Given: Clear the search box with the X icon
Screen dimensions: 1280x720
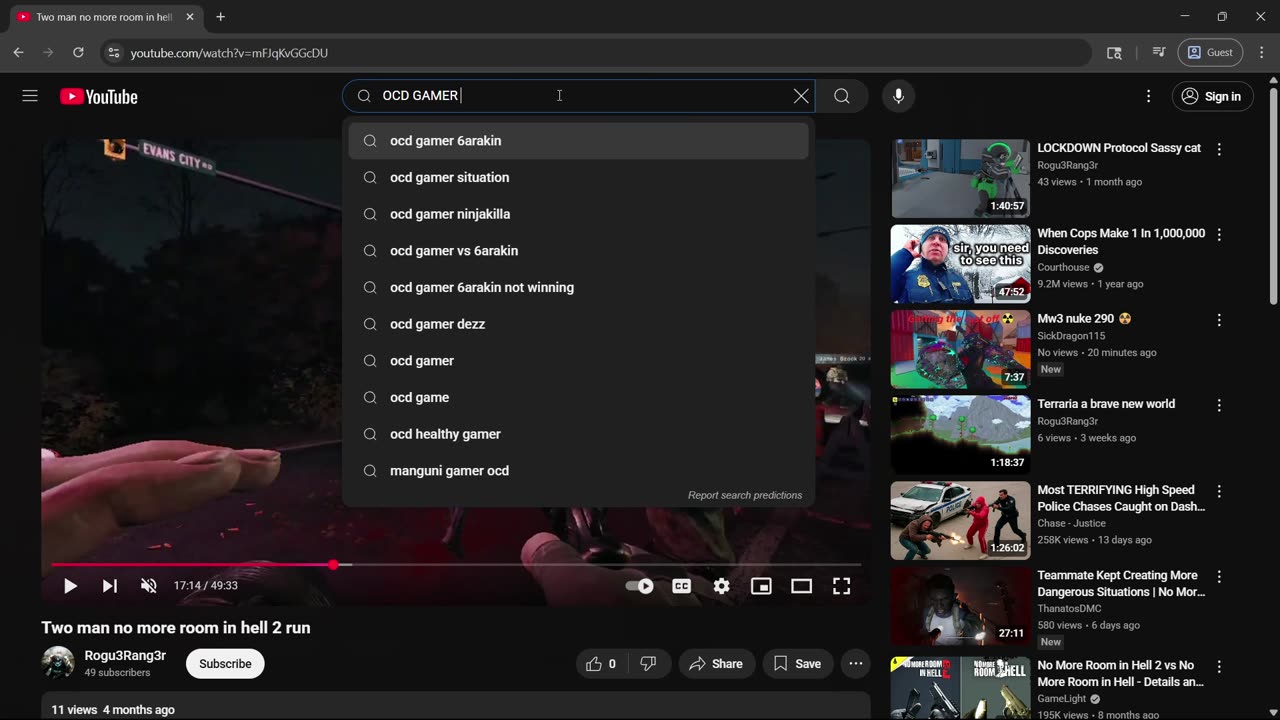Looking at the screenshot, I should pos(801,96).
